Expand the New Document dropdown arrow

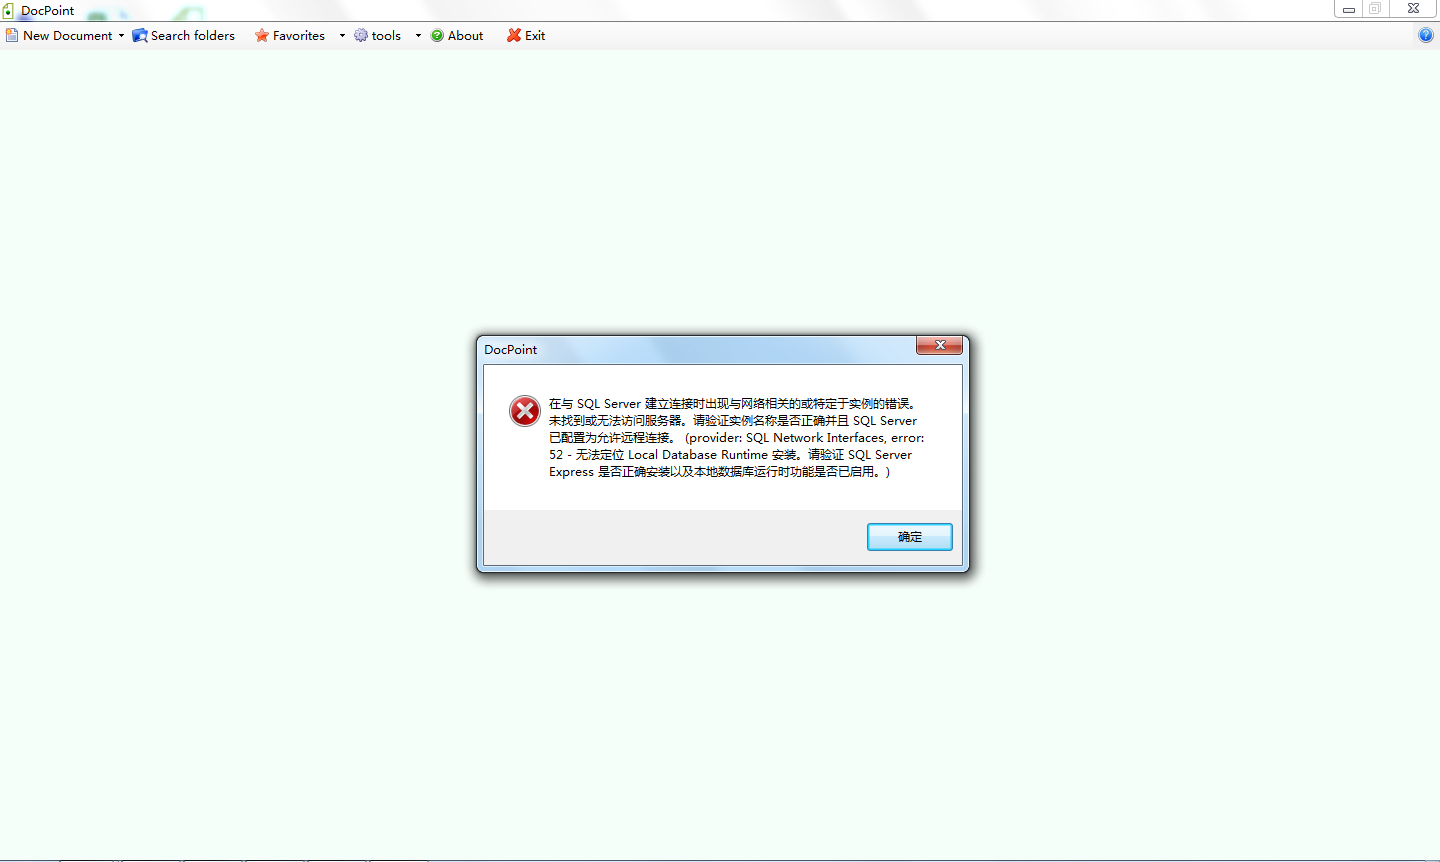[121, 36]
